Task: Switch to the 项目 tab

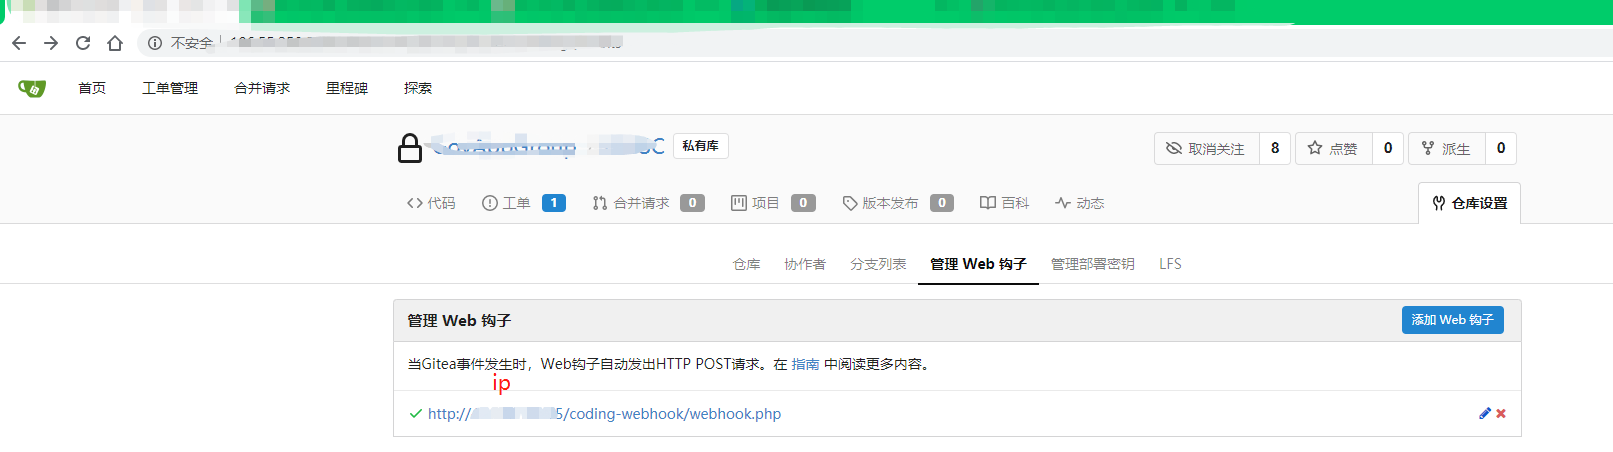Action: [773, 203]
